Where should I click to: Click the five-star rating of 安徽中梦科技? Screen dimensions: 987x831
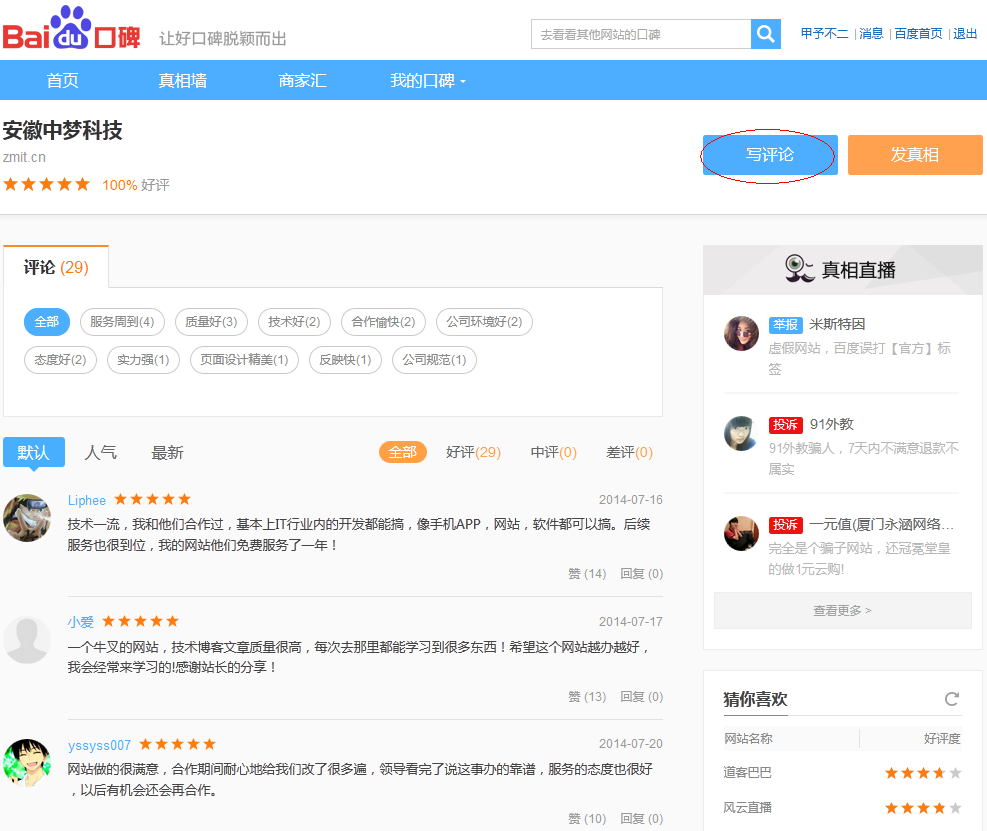(x=46, y=185)
